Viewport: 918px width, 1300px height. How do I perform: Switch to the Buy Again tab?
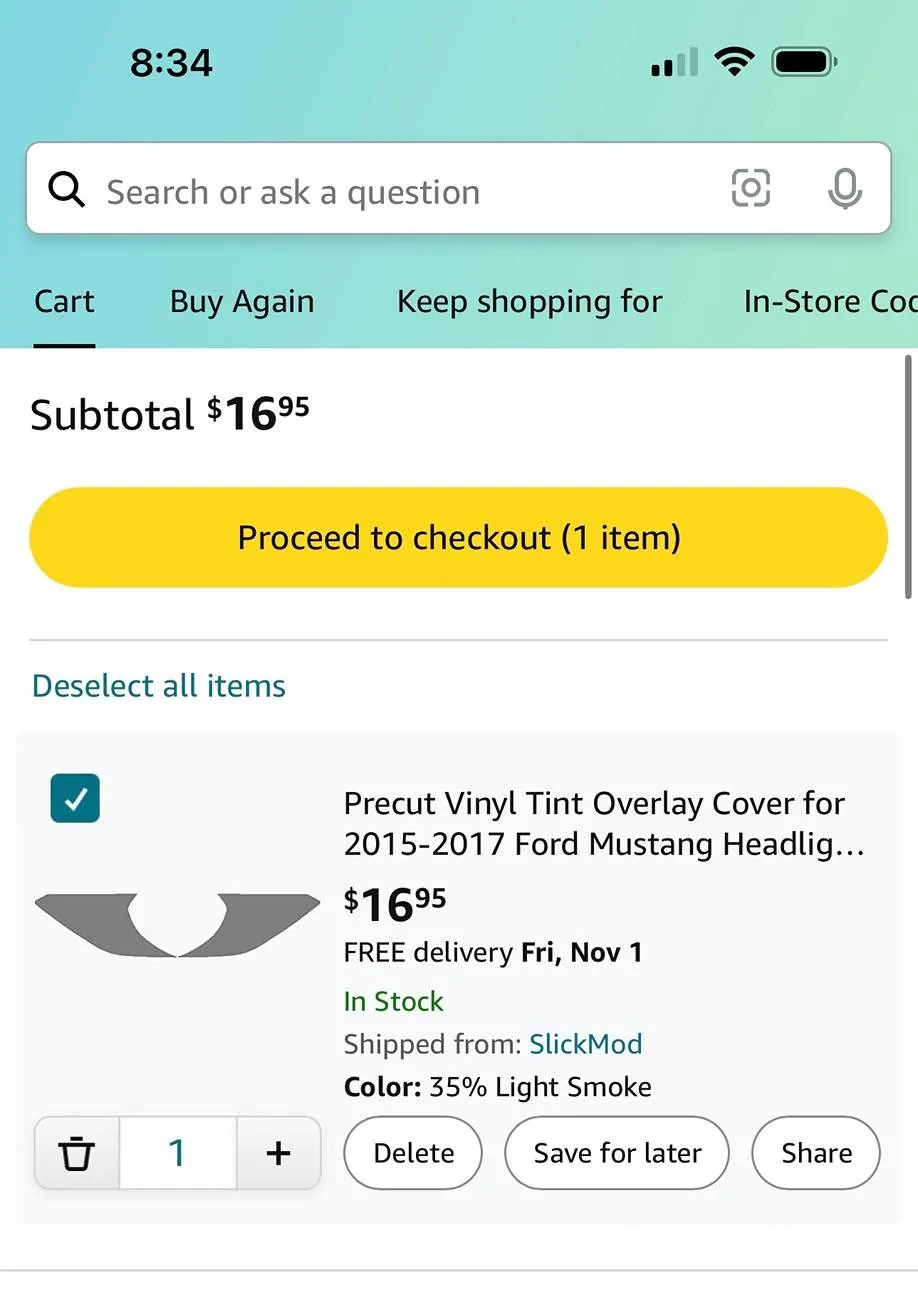(242, 302)
